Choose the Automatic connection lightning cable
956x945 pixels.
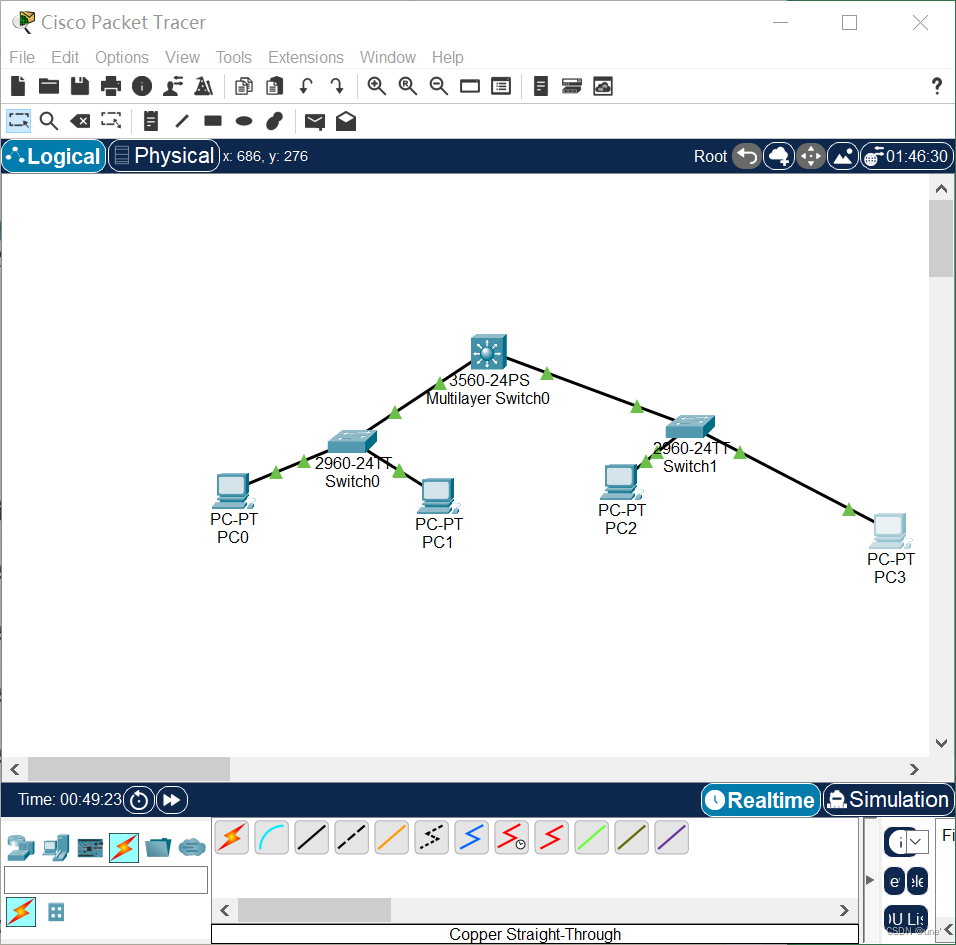pos(232,838)
